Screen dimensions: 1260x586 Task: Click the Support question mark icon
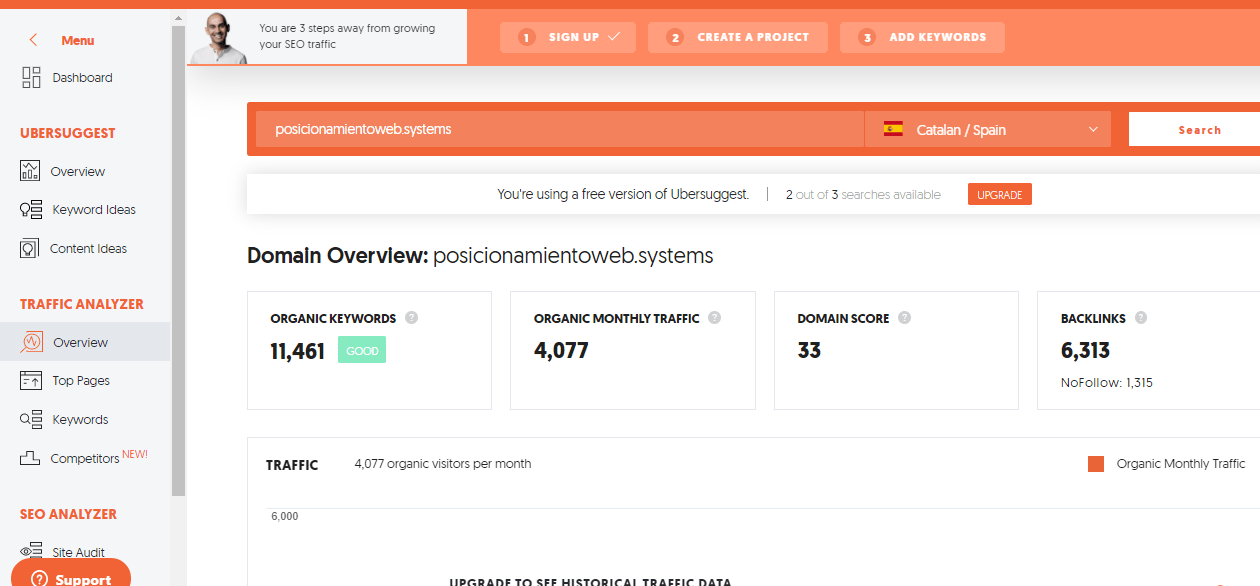[40, 579]
